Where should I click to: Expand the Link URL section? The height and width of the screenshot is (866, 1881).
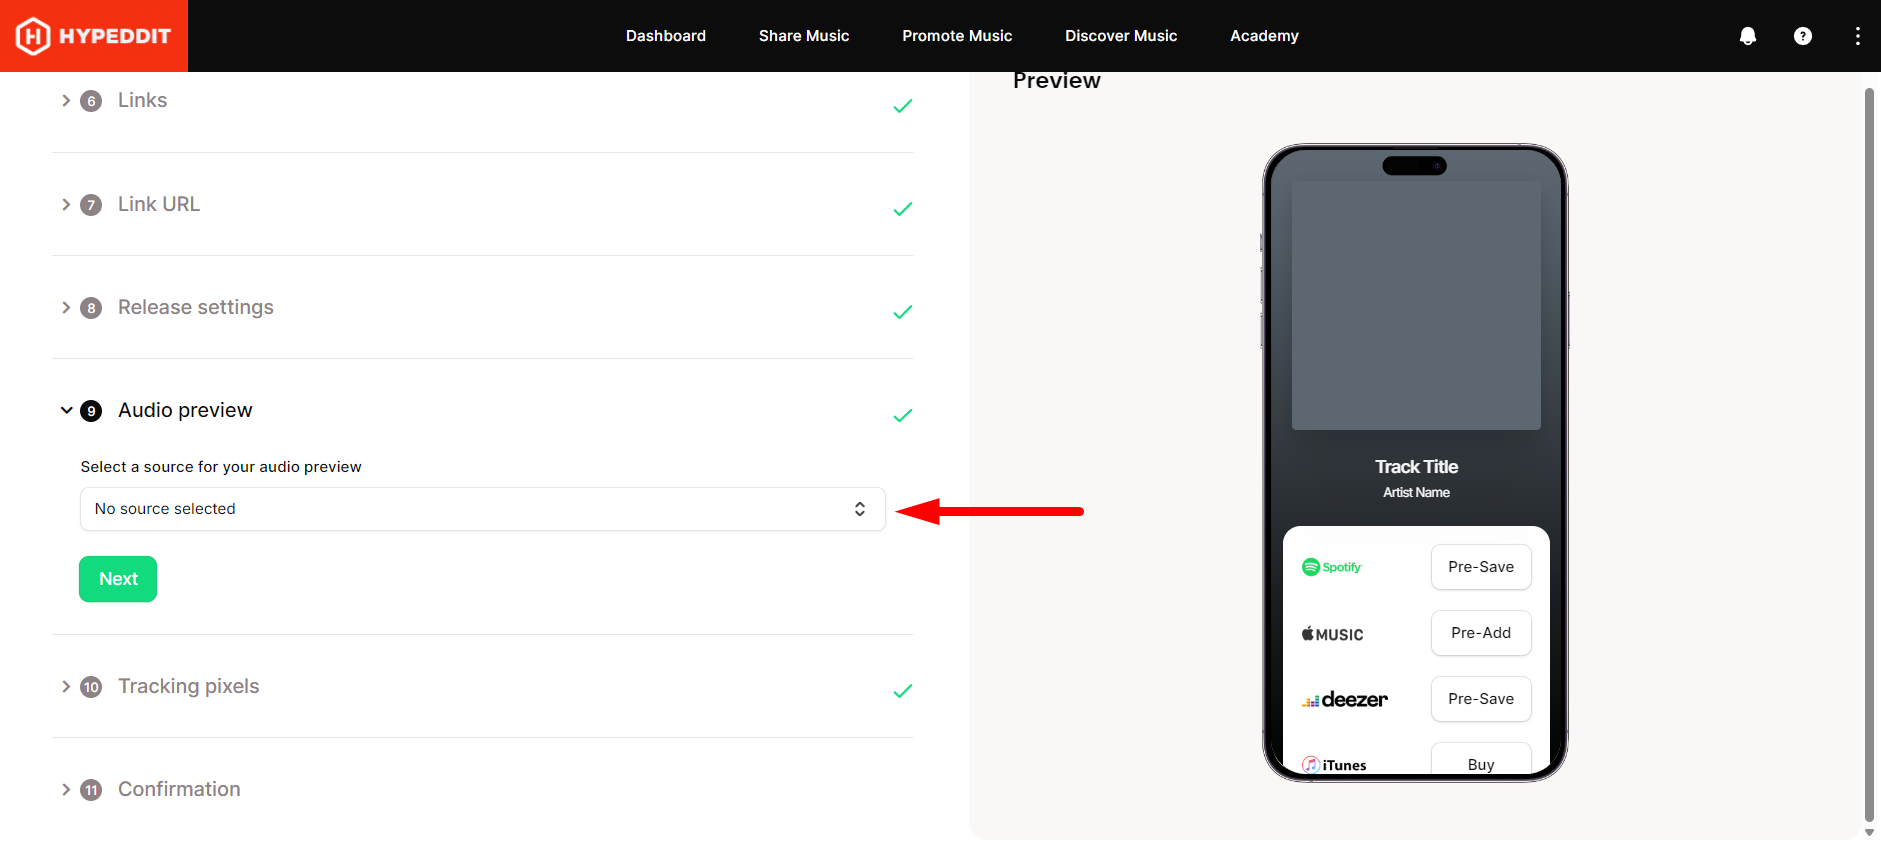point(158,204)
